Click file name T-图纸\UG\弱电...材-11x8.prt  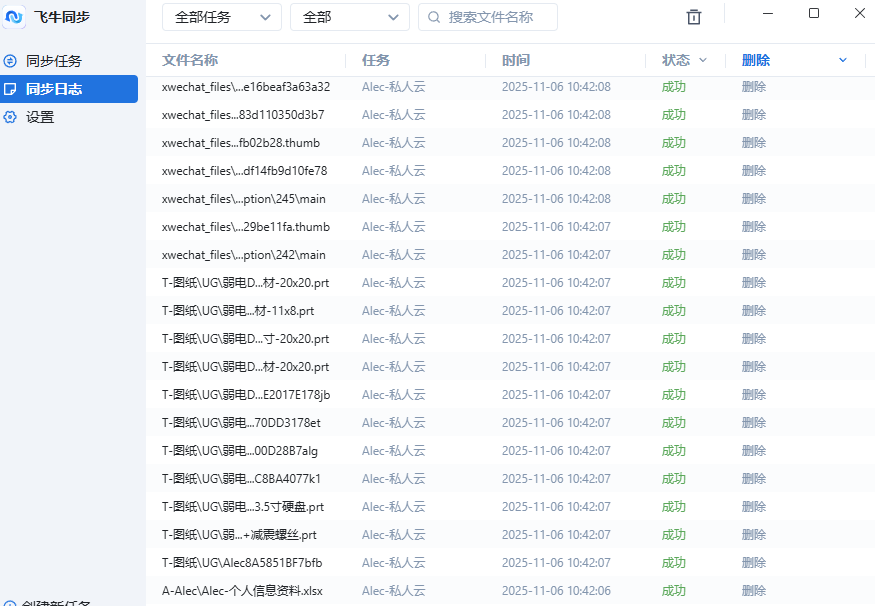238,311
